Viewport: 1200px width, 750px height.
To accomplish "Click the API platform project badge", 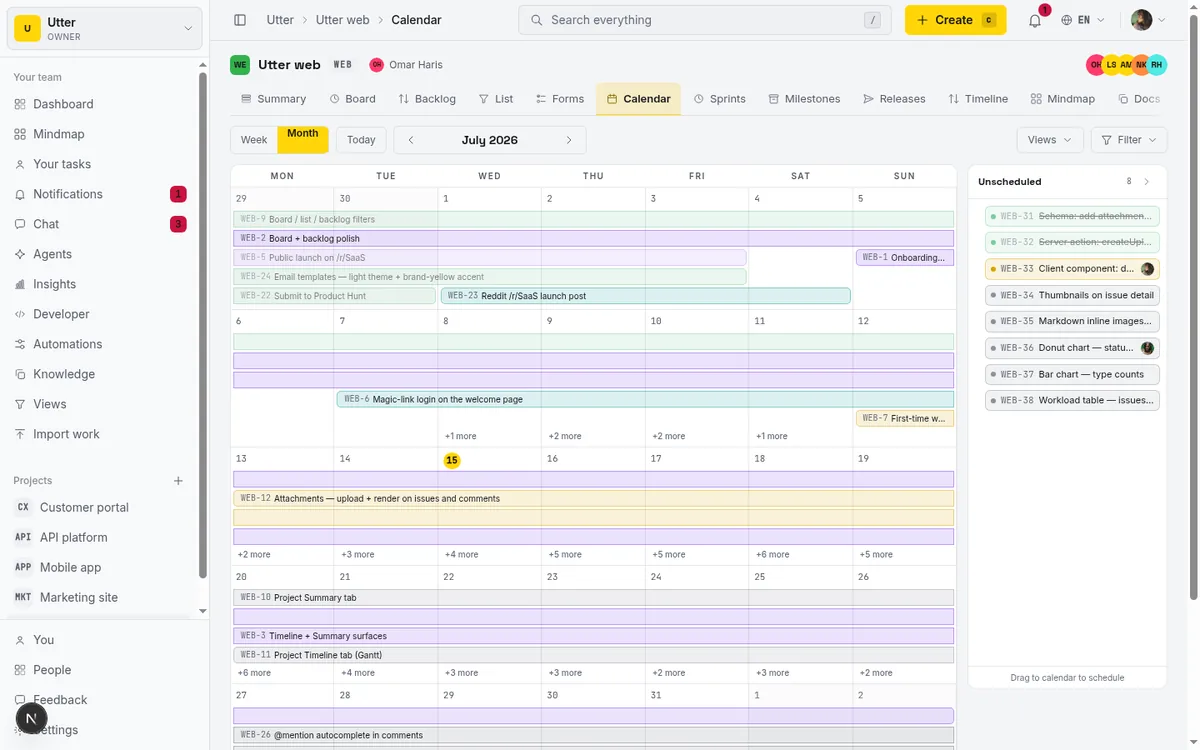I will [x=23, y=537].
